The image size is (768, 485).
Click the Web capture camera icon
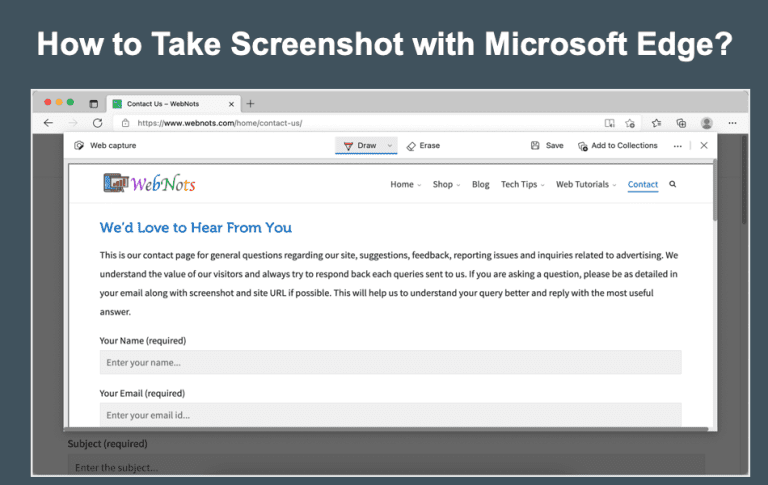coord(79,146)
